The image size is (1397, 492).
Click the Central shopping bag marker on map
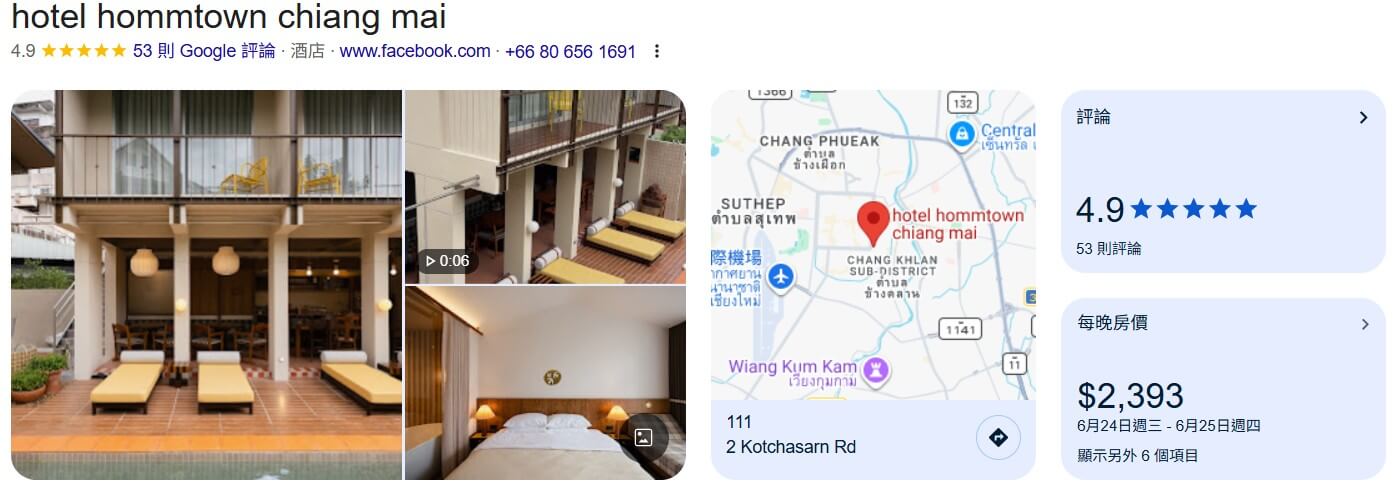961,133
